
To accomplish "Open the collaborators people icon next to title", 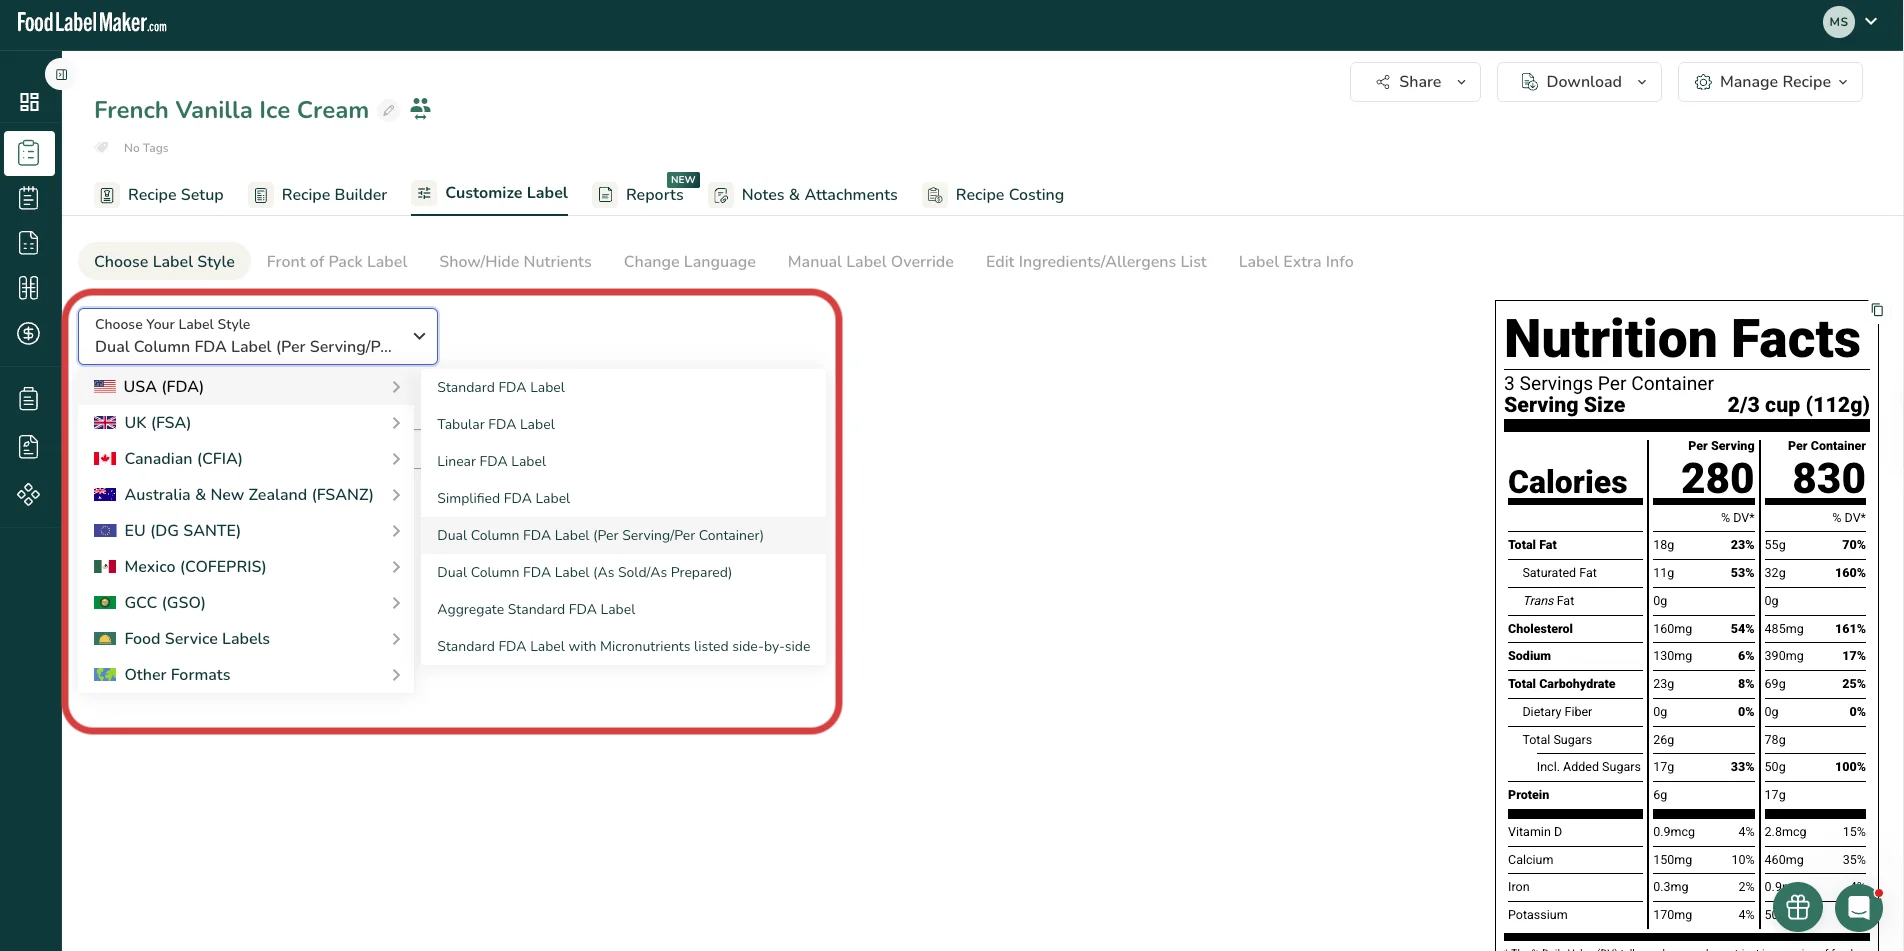I will pos(421,108).
